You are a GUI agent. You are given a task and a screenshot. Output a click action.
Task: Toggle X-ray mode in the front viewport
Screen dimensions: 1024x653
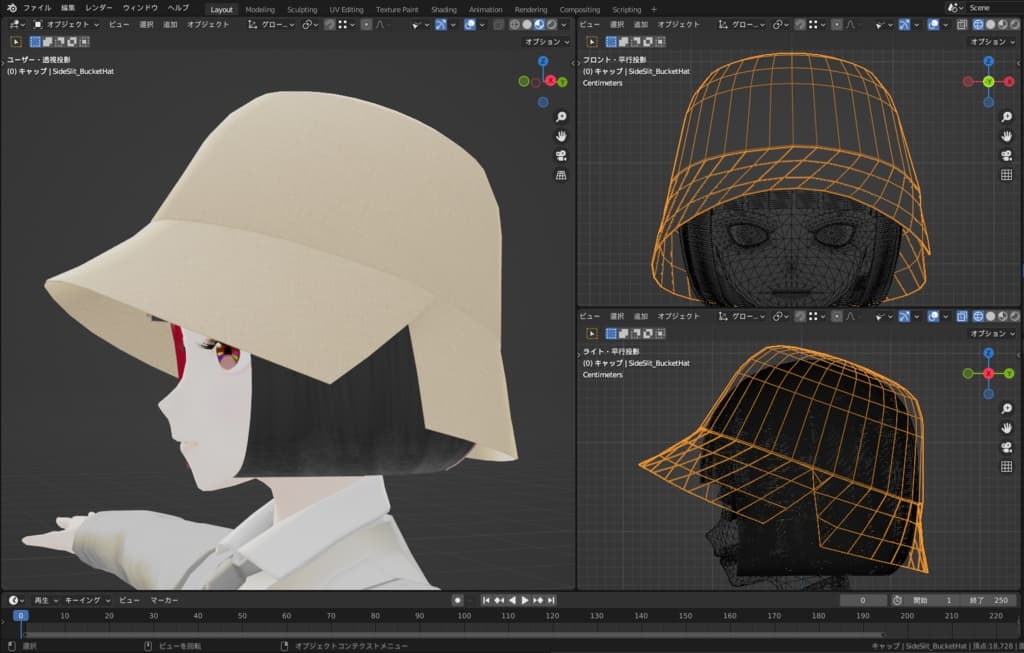pos(961,24)
